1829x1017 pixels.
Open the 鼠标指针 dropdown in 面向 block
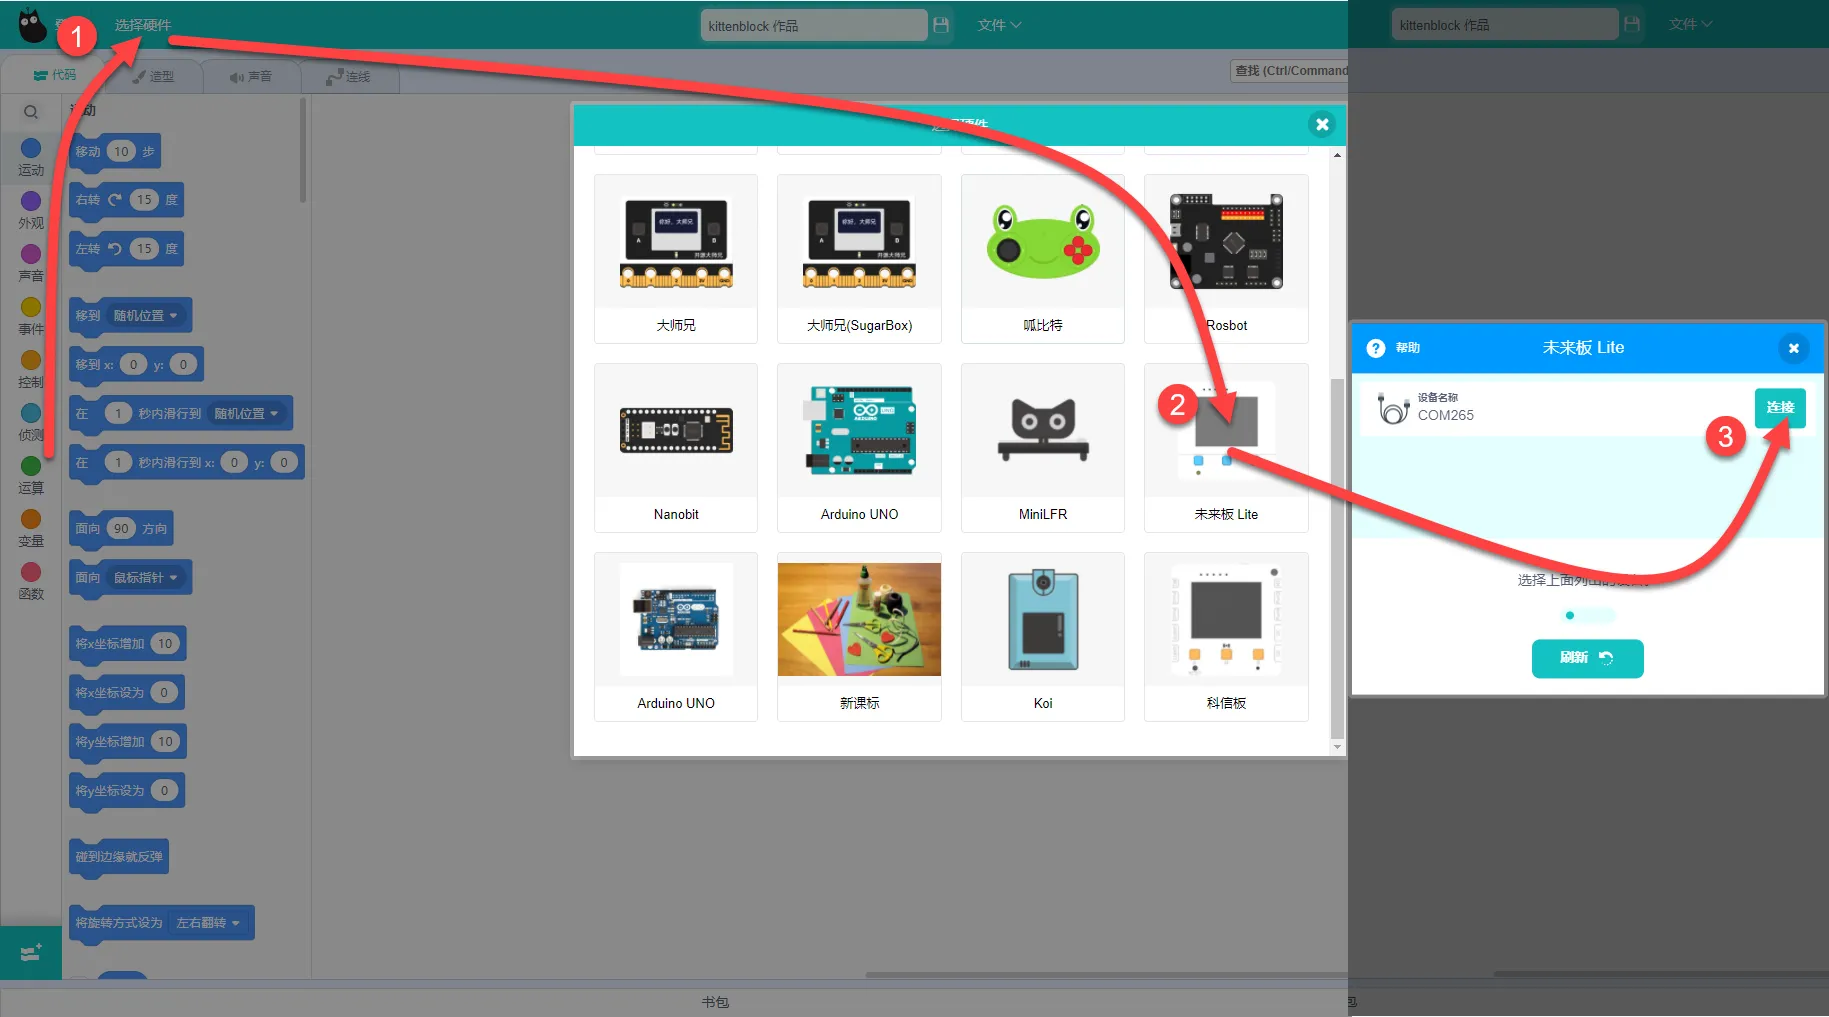click(x=145, y=578)
